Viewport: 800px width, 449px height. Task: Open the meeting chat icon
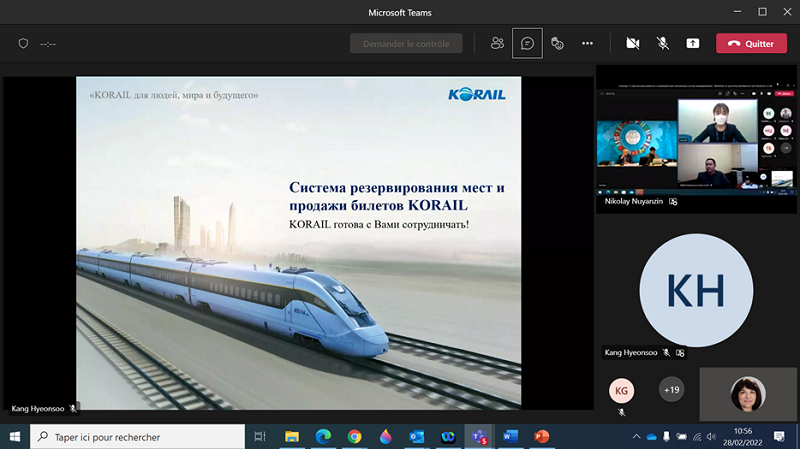527,44
